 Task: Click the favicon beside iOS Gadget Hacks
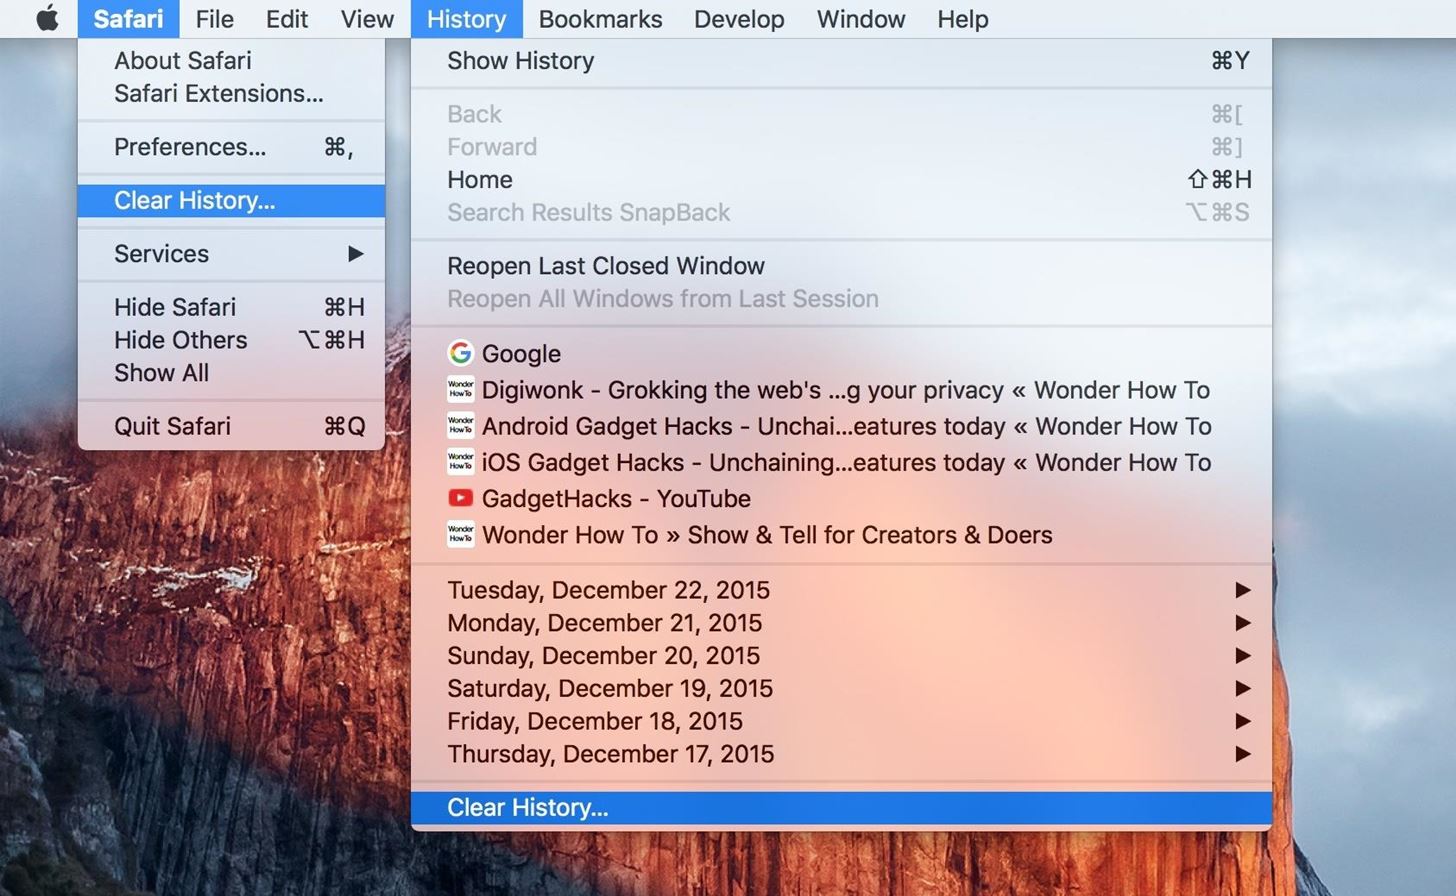[x=460, y=461]
